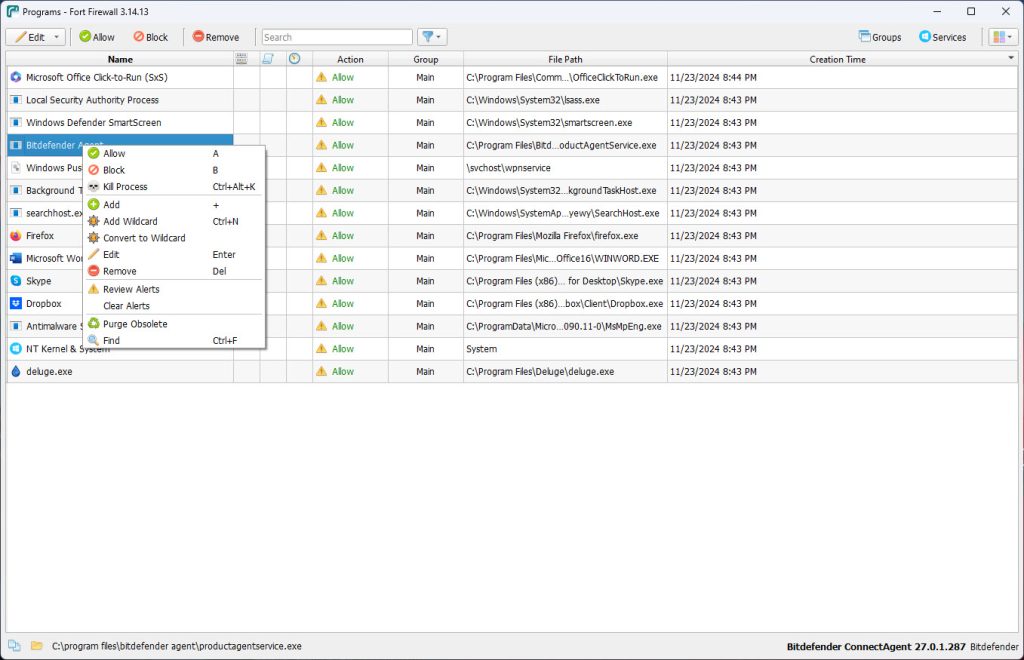1024x660 pixels.
Task: Click the warning alert icon in Firefox row
Action: [321, 235]
